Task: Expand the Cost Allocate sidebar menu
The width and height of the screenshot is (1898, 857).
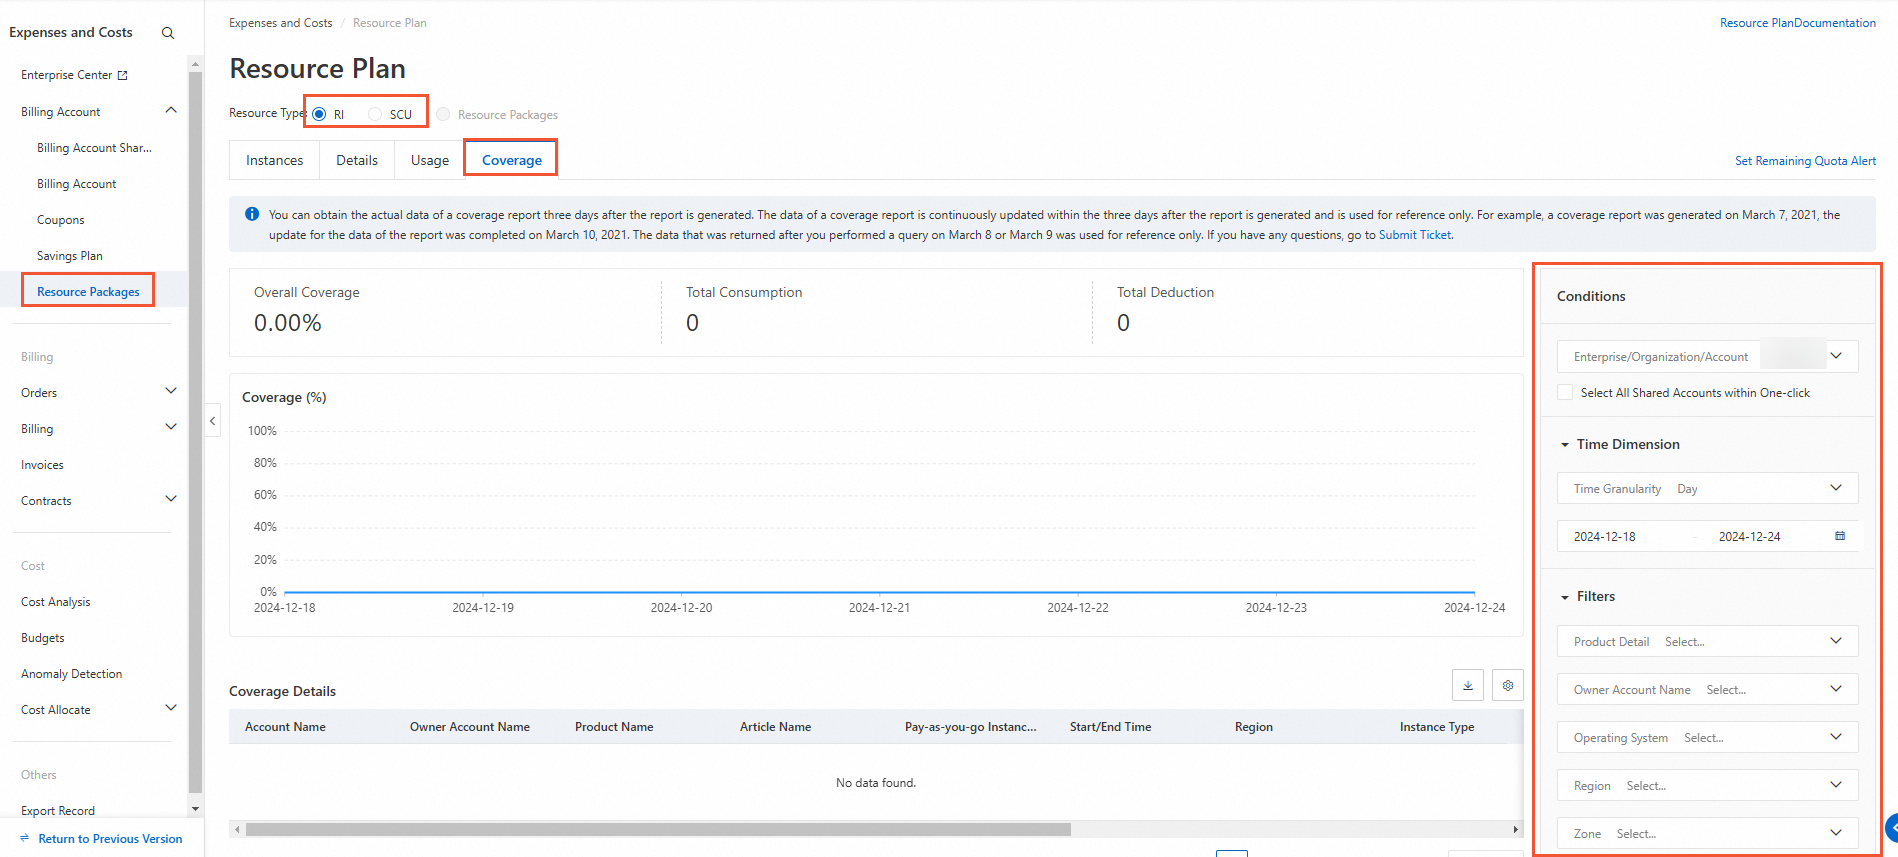Action: (171, 708)
